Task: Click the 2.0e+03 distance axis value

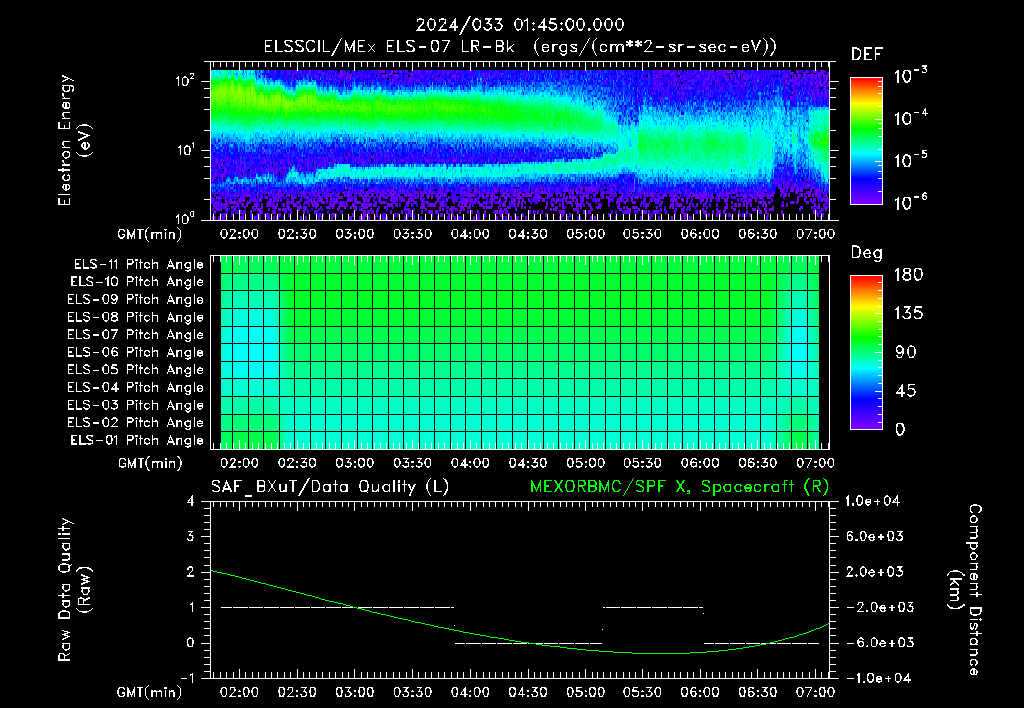Action: [874, 572]
